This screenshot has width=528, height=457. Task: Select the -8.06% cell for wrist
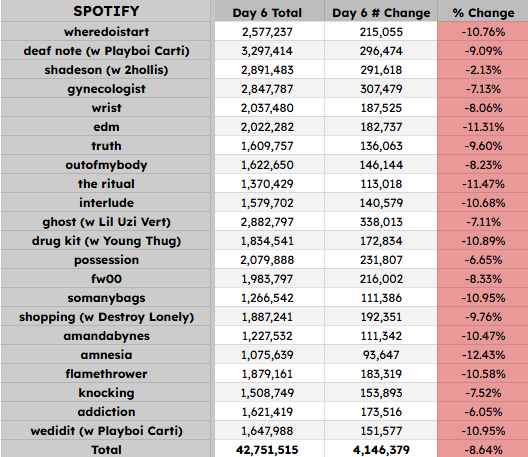[483, 108]
